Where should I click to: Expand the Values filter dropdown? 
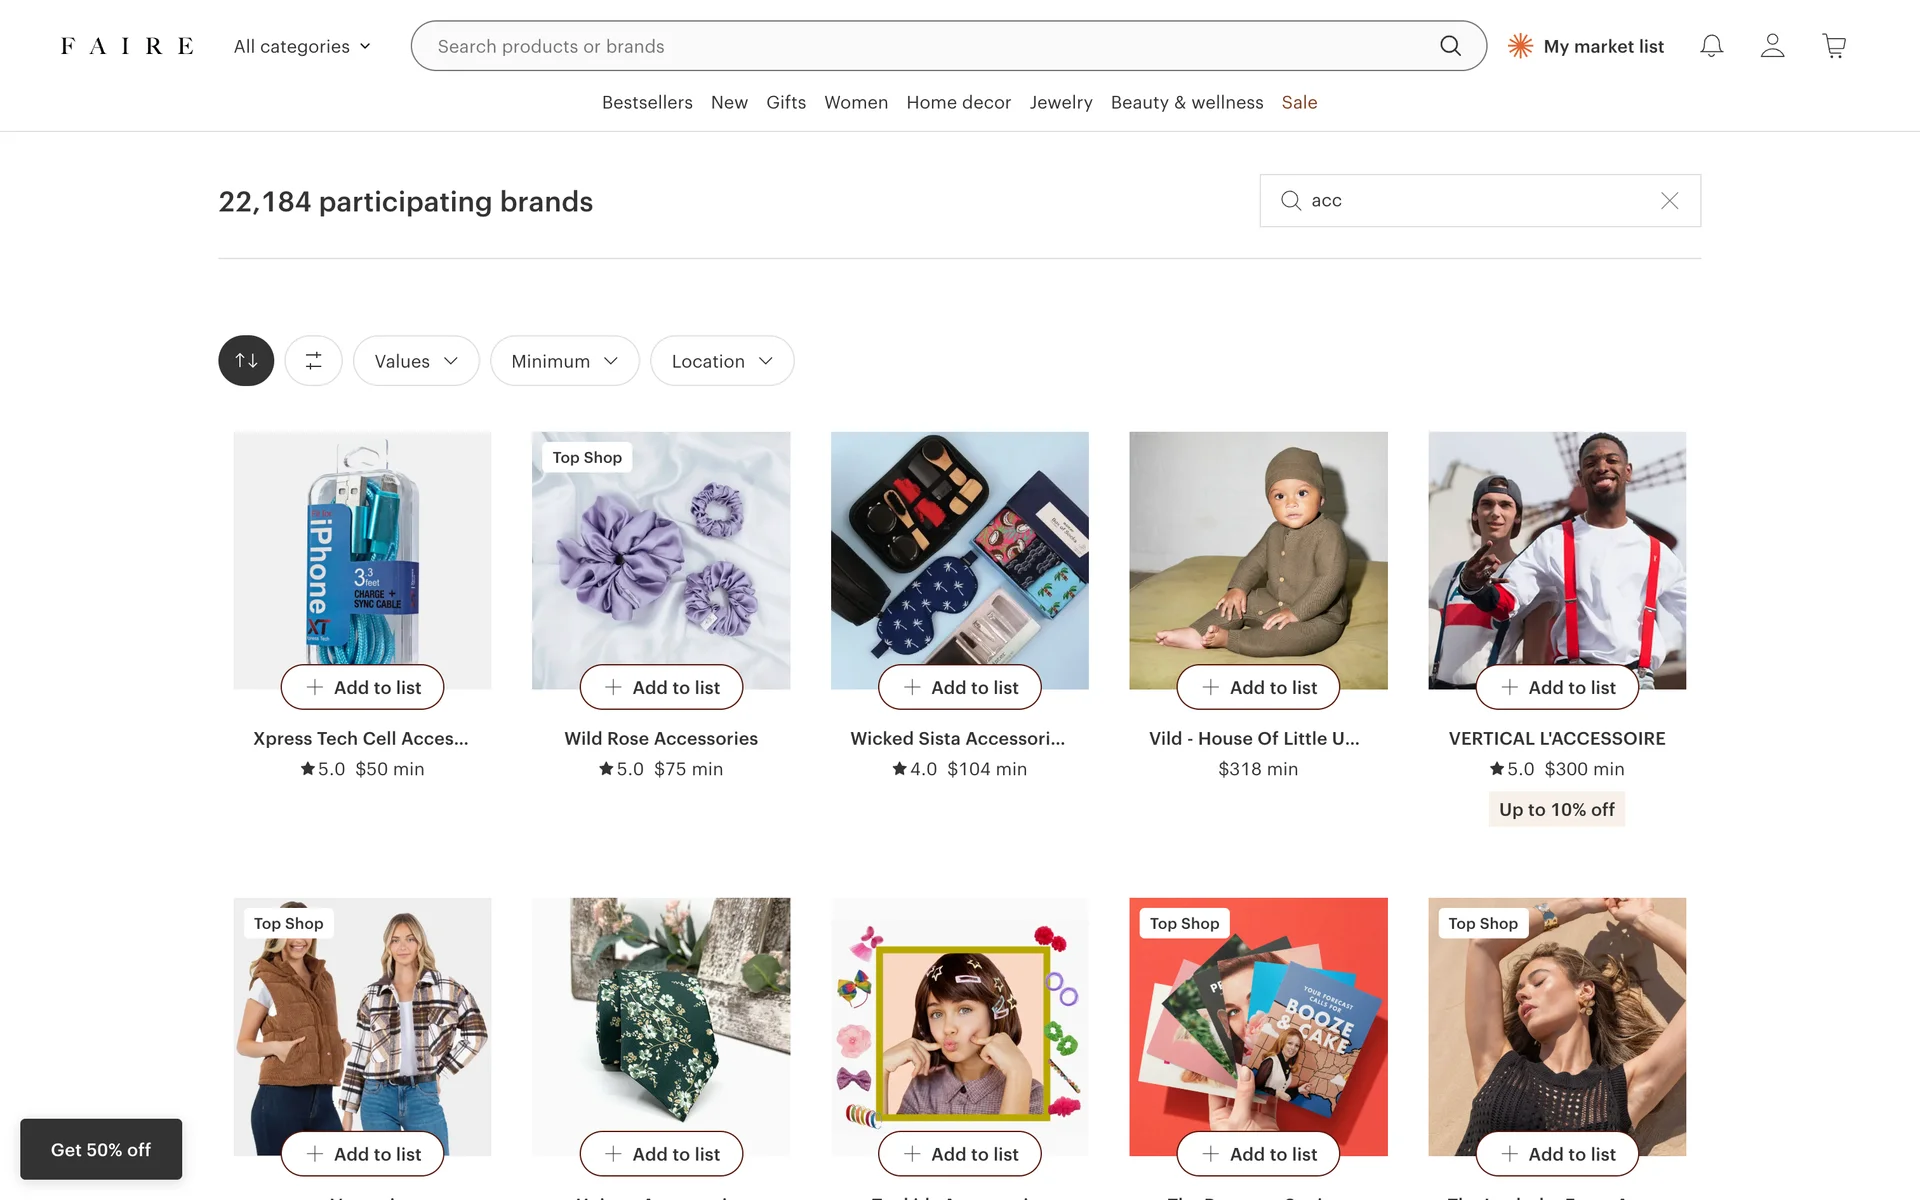(416, 361)
